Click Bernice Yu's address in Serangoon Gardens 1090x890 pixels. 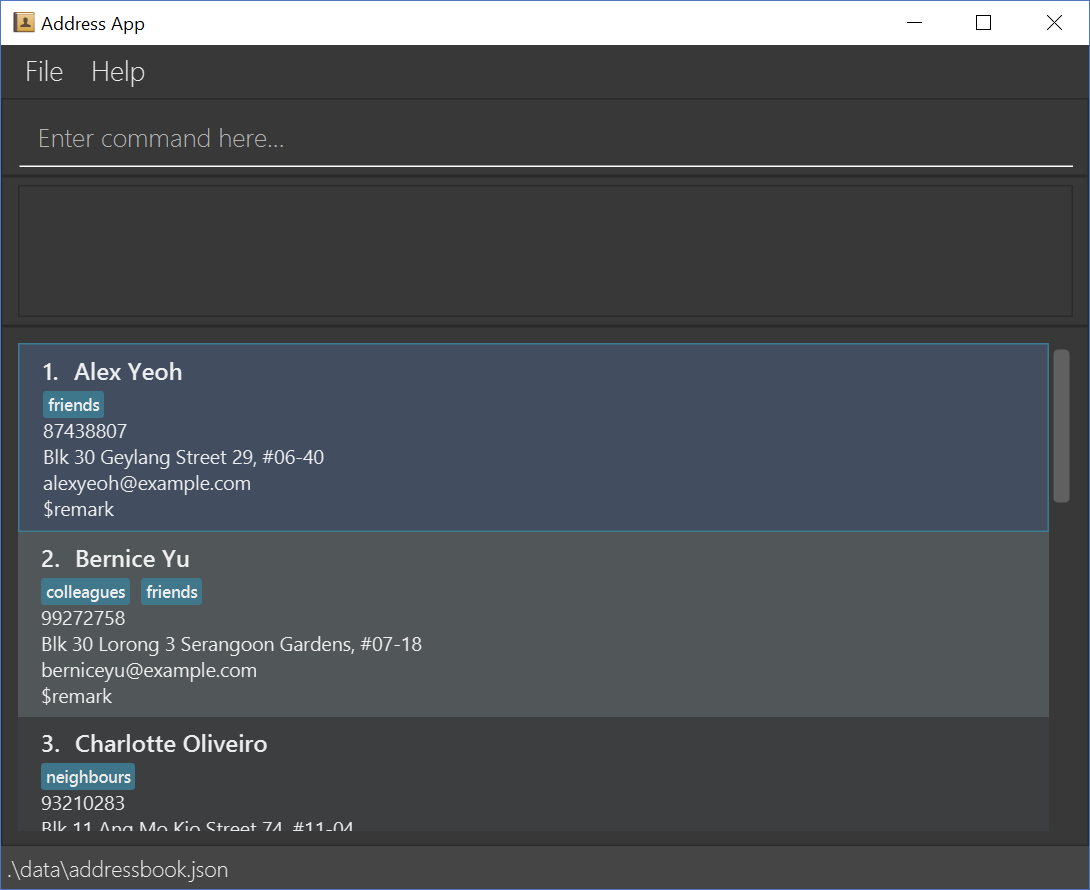[x=231, y=644]
